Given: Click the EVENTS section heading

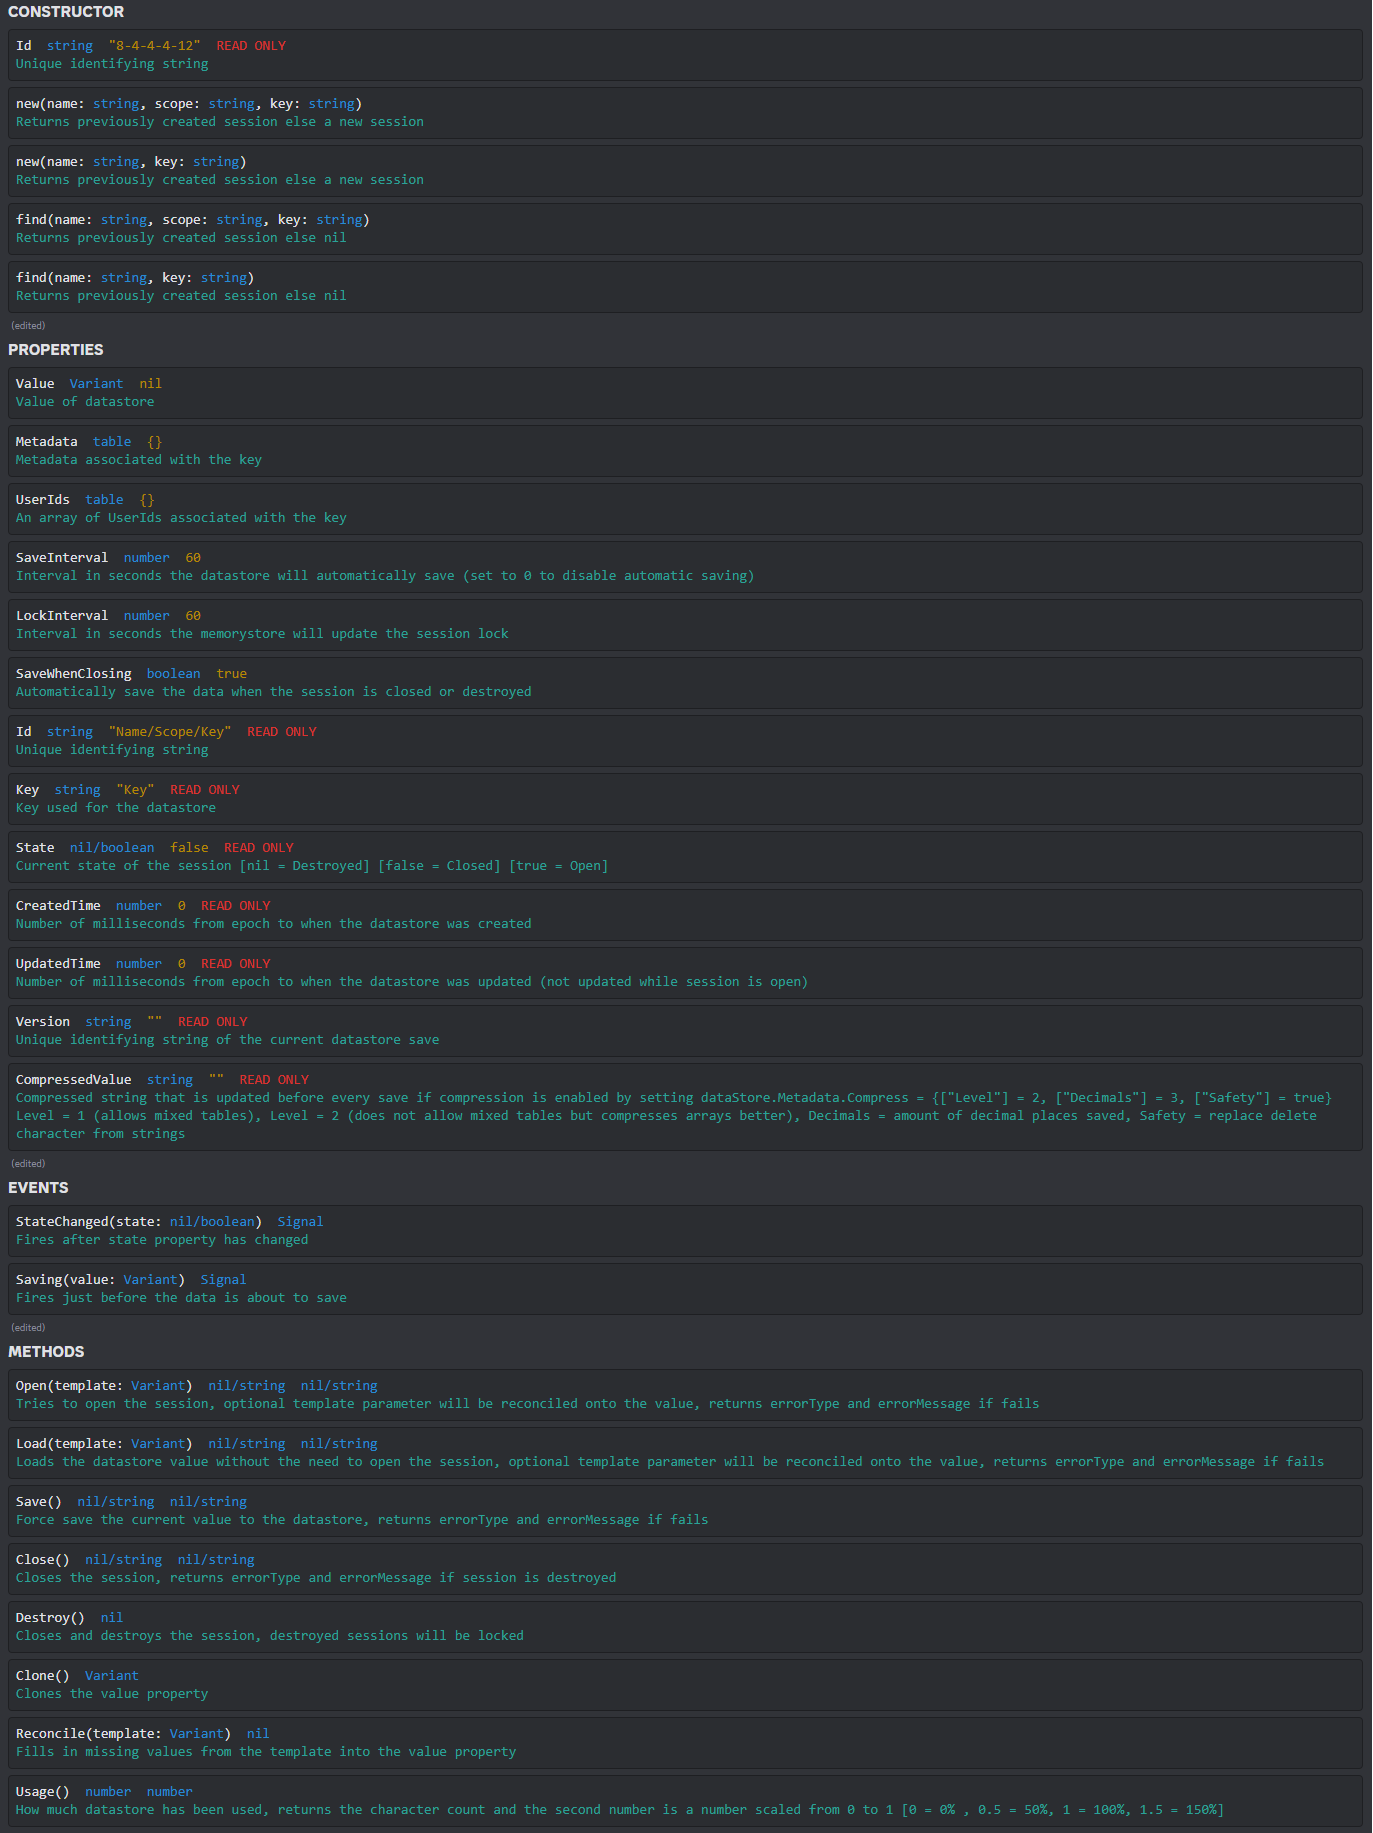Looking at the screenshot, I should point(38,1188).
